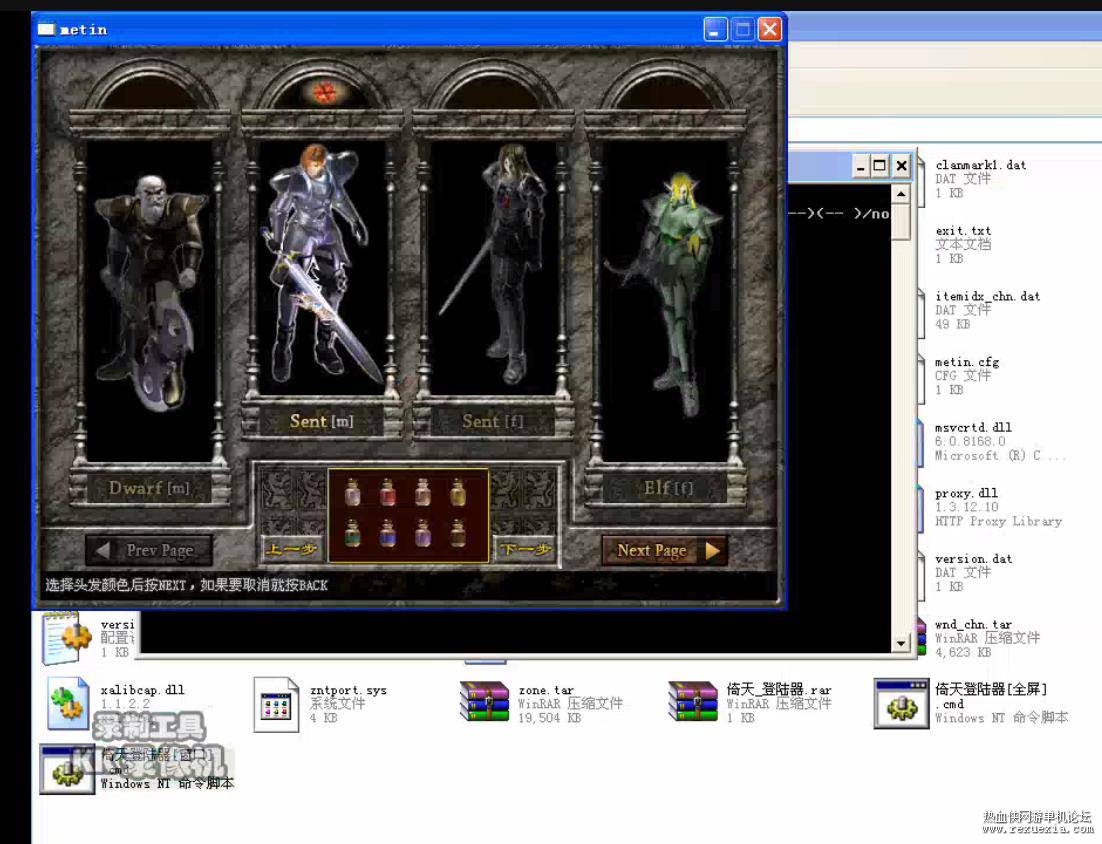Go to Next Page of characters

tap(664, 550)
